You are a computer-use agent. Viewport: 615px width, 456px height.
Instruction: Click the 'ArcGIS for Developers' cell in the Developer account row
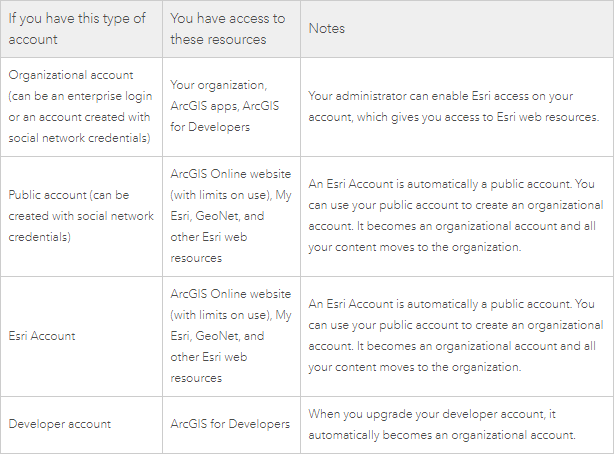[231, 425]
